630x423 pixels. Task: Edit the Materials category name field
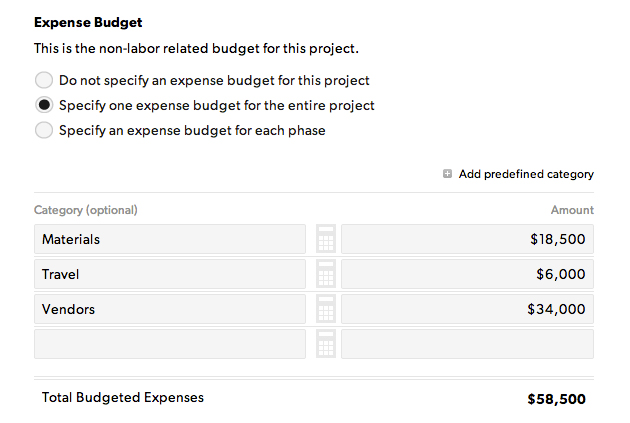170,239
